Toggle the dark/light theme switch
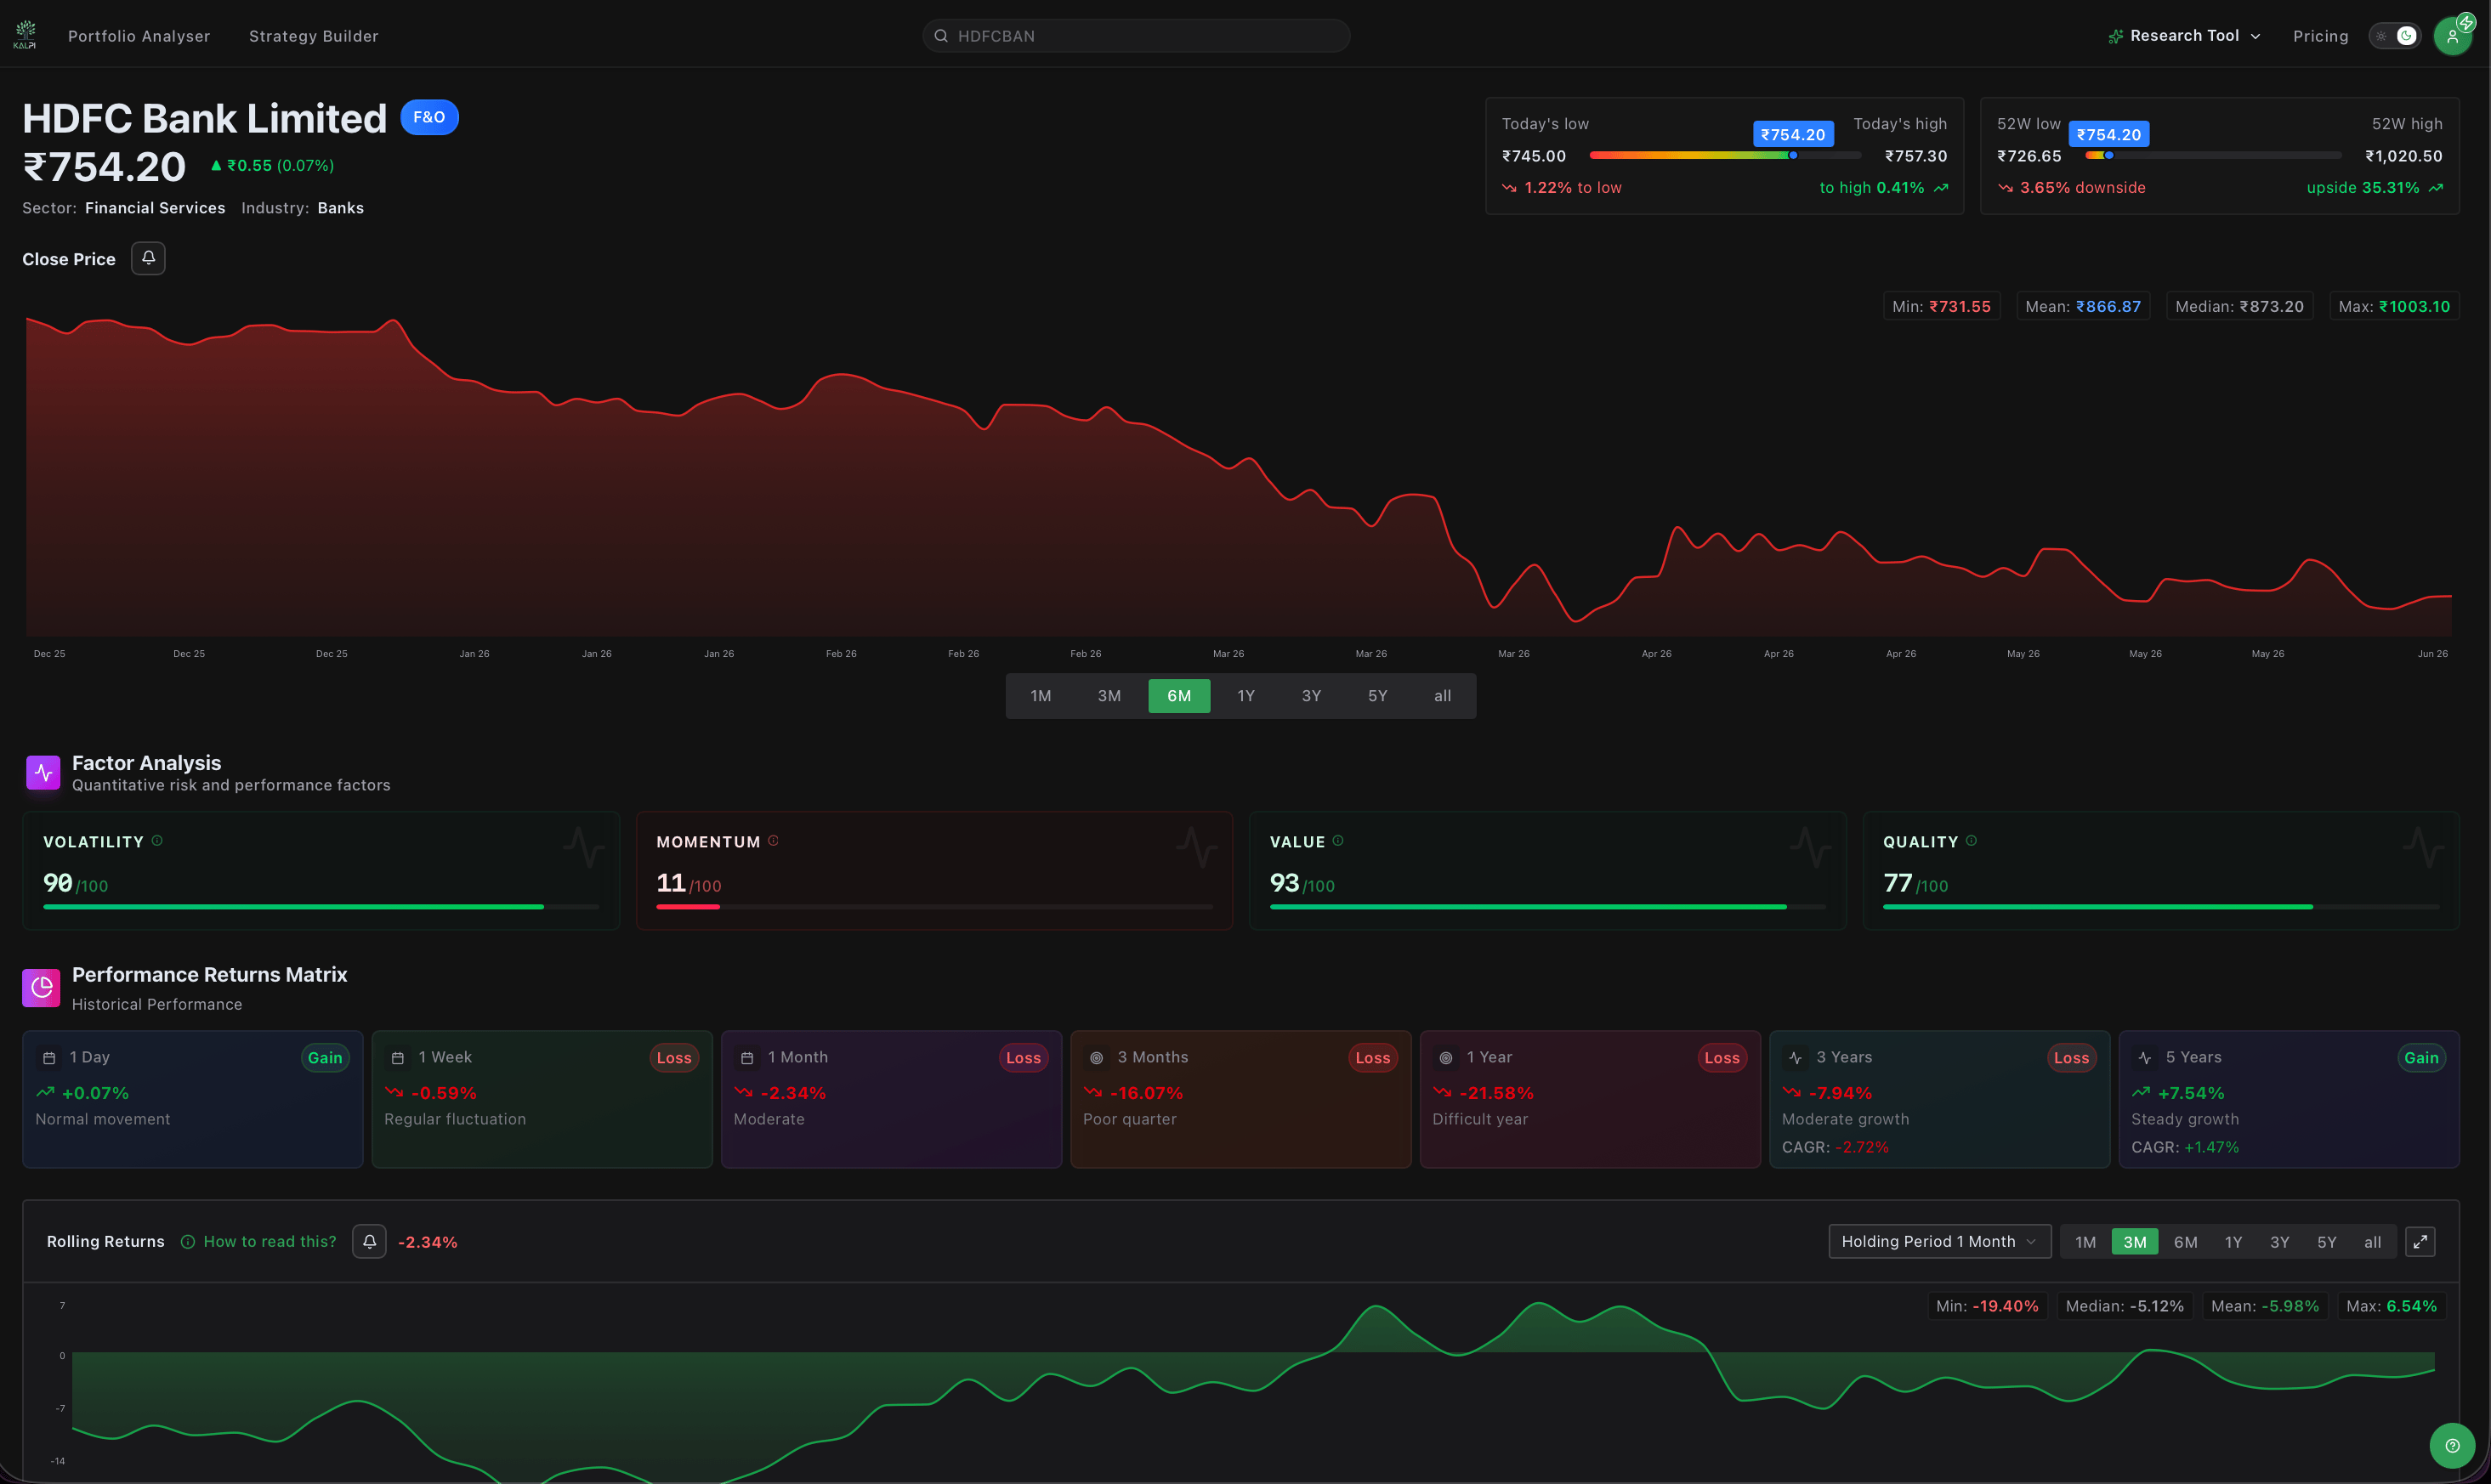Image resolution: width=2491 pixels, height=1484 pixels. tap(2394, 36)
